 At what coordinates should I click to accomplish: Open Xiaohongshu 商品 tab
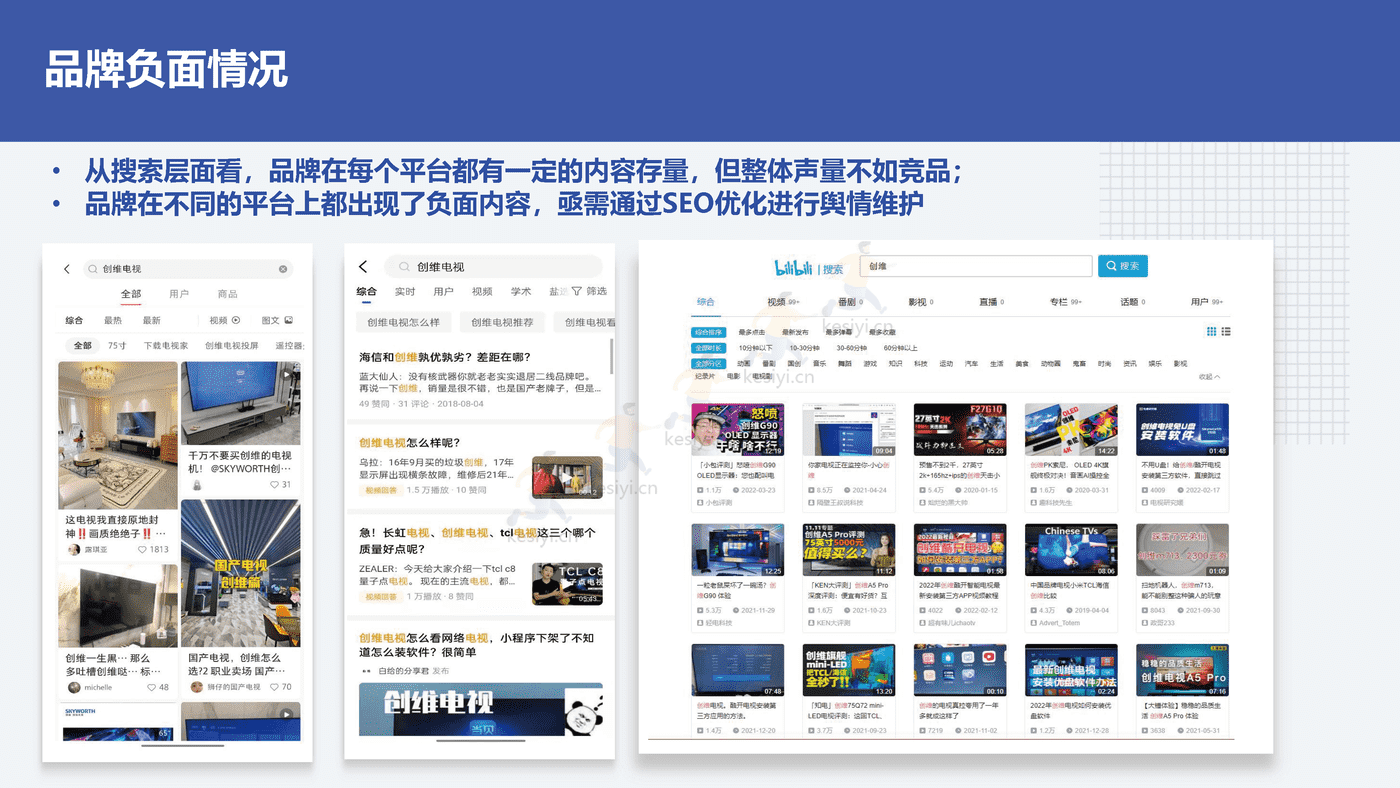coord(228,294)
